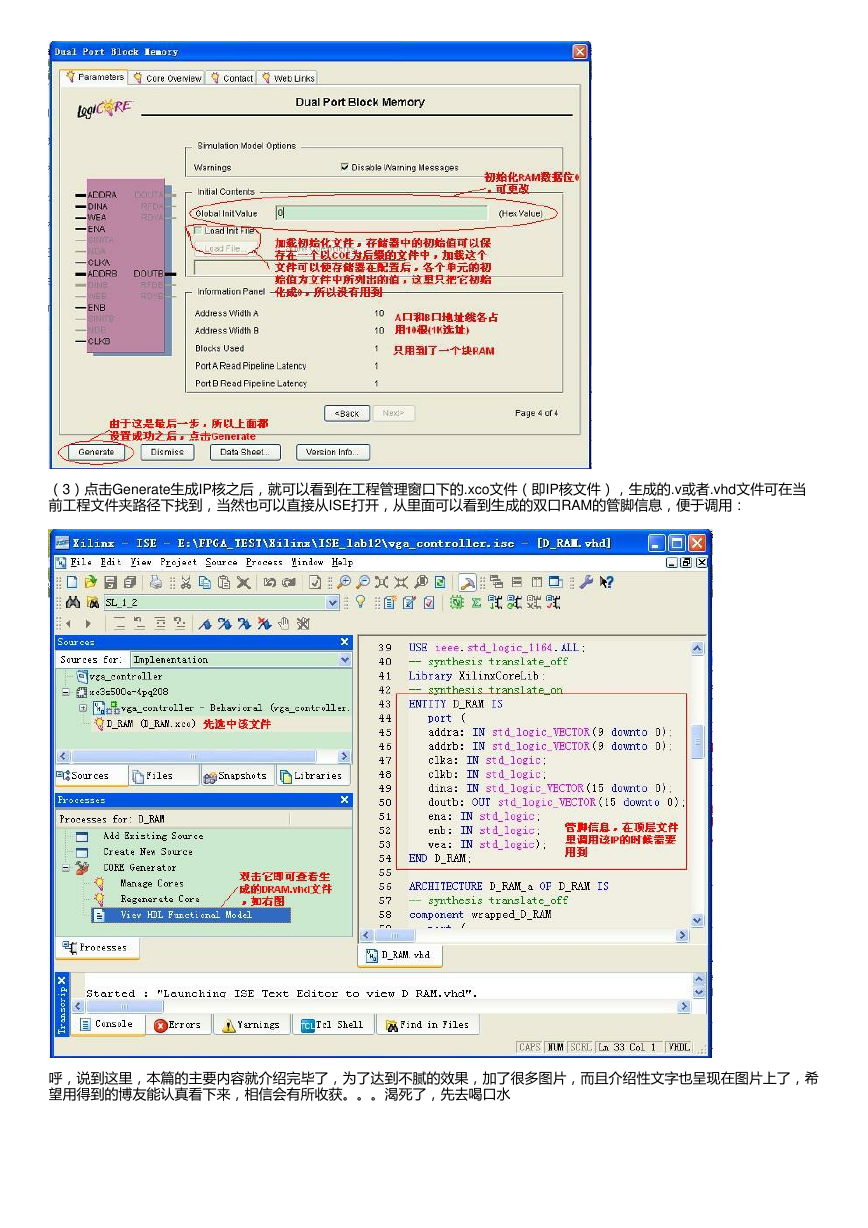
Task: Click the Paste icon in ISE toolbar
Action: click(x=224, y=582)
